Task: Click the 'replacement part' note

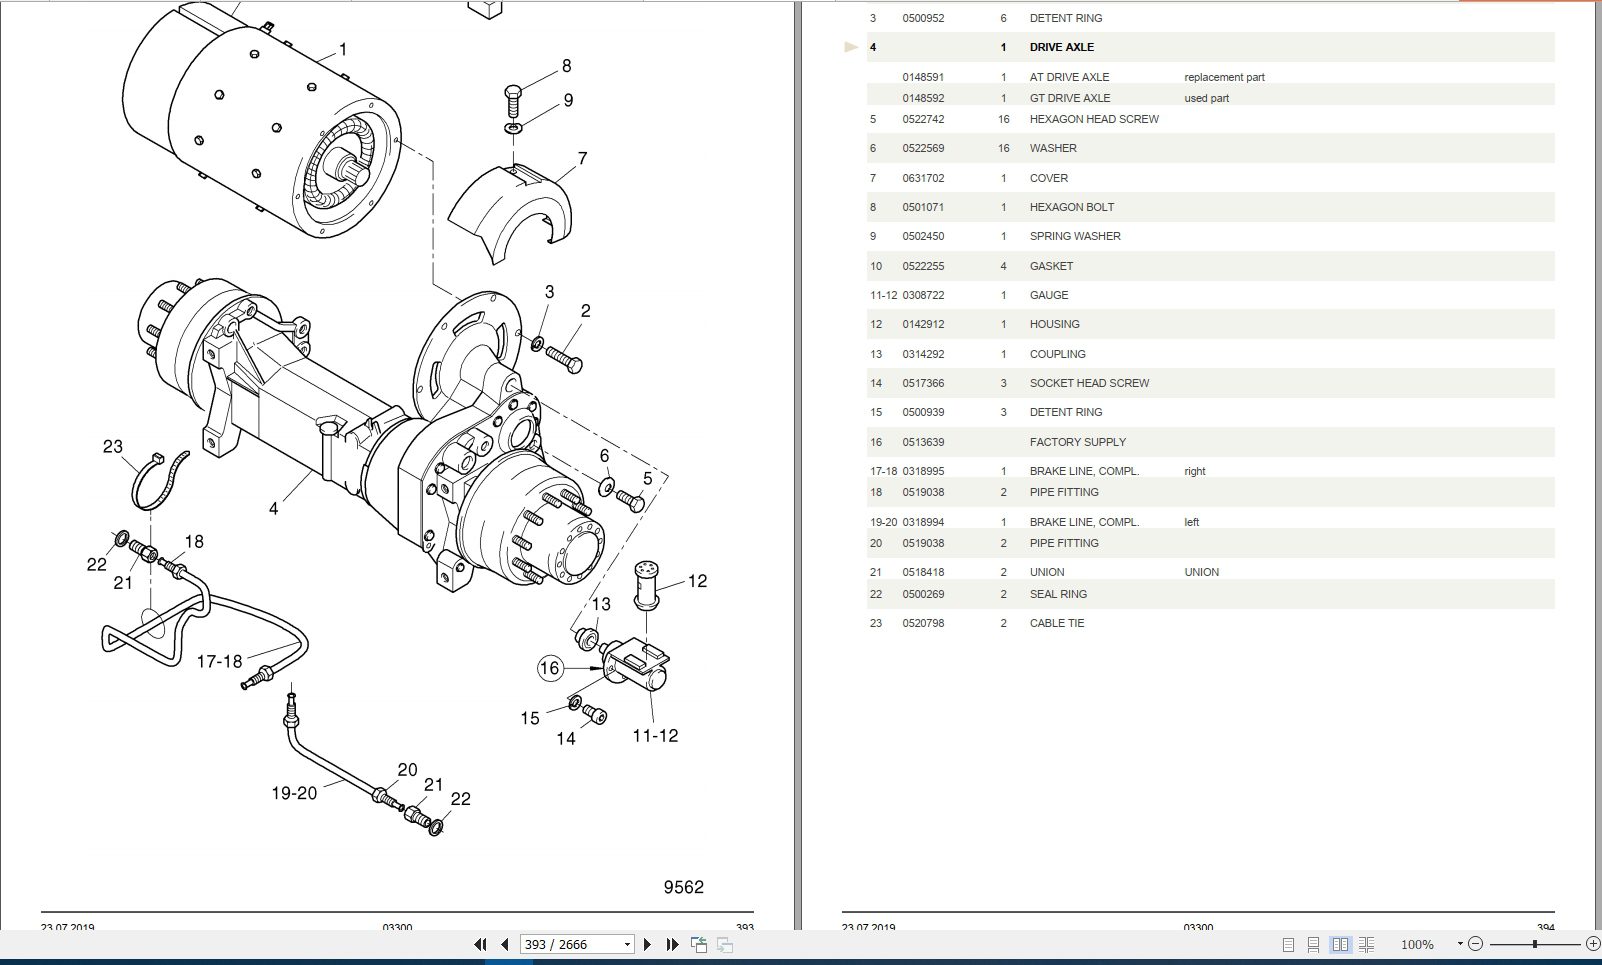Action: (x=1224, y=77)
